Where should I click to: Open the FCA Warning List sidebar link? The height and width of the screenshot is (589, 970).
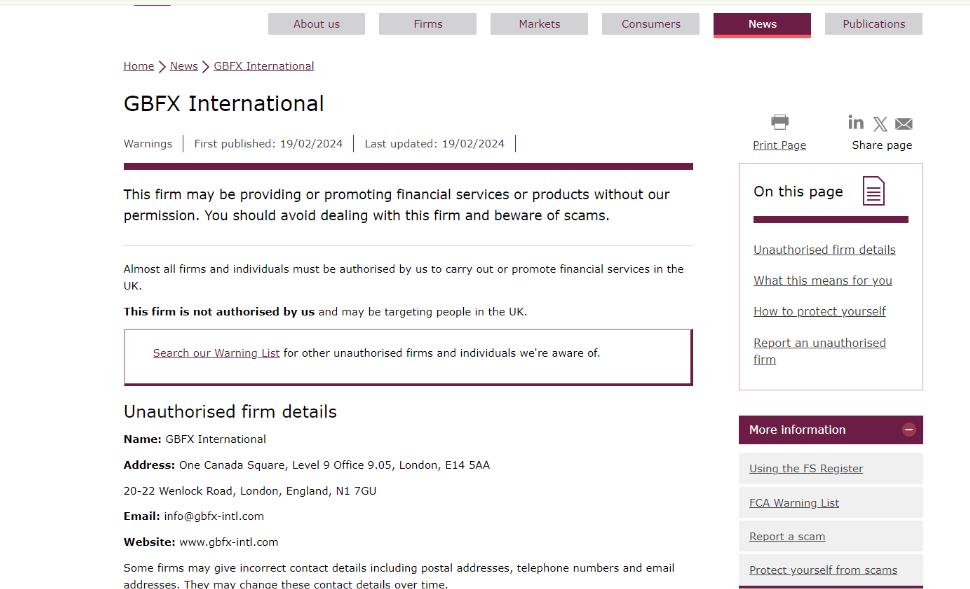pyautogui.click(x=794, y=503)
